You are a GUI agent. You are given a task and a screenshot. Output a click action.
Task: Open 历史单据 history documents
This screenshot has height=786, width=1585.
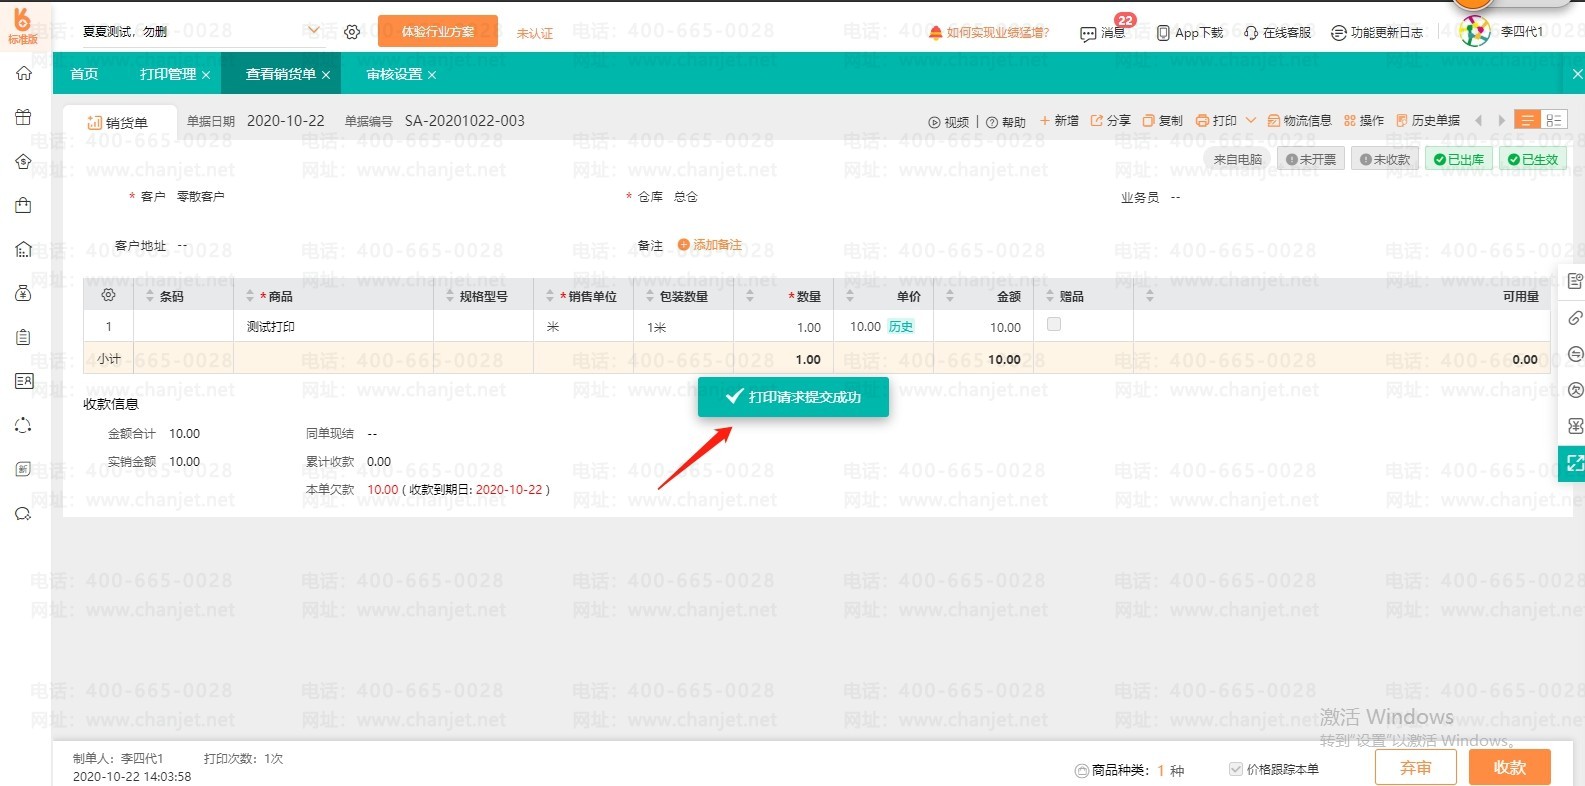[1428, 121]
